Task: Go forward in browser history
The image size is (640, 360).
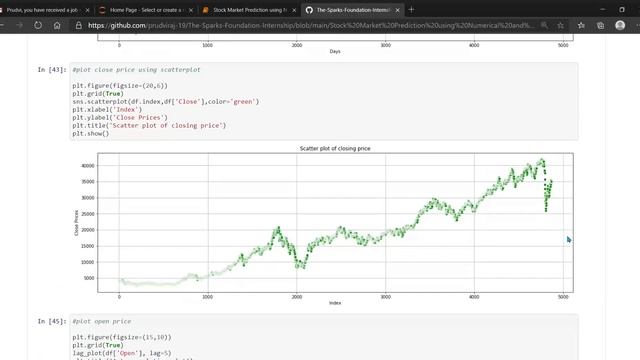Action: pos(19,25)
